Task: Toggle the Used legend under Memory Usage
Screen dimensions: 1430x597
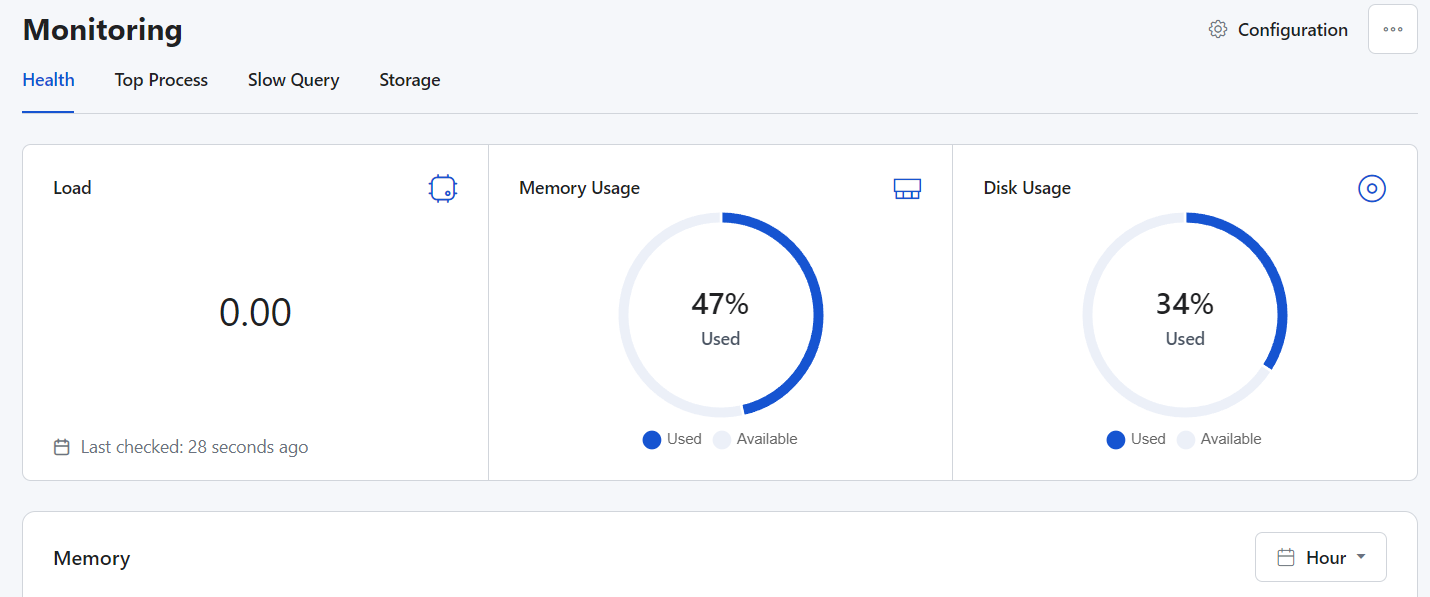Action: 672,439
